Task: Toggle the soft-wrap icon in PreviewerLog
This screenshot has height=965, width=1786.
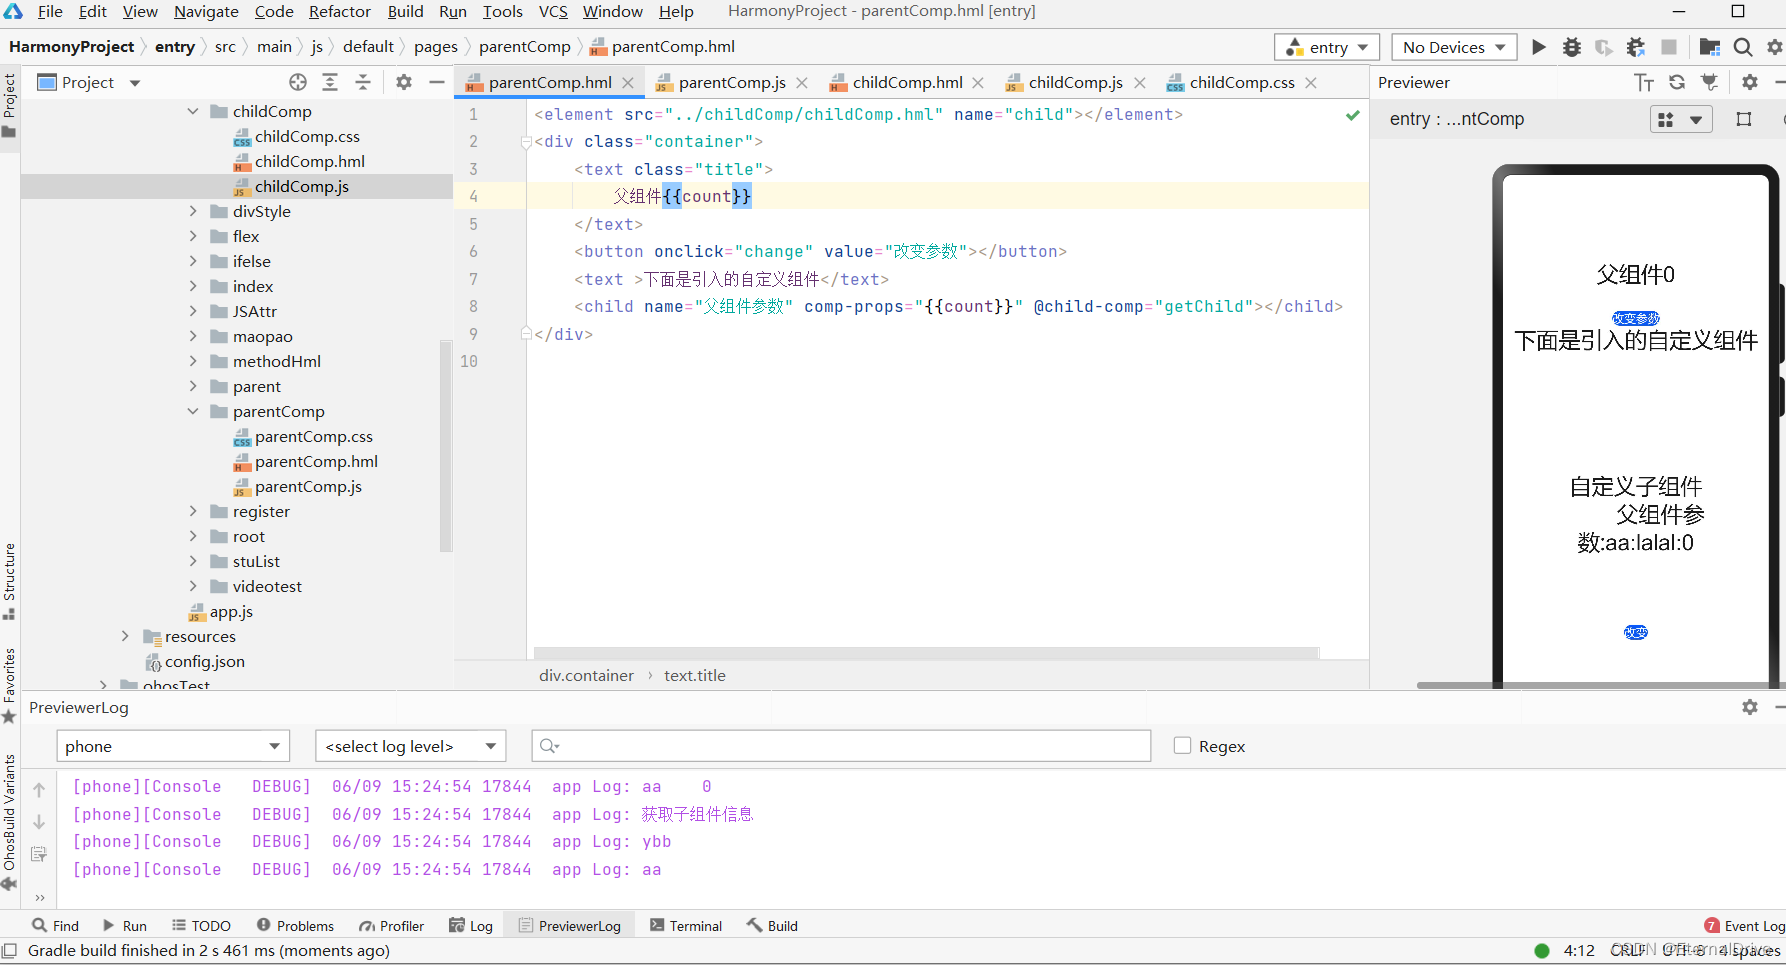Action: click(x=39, y=854)
